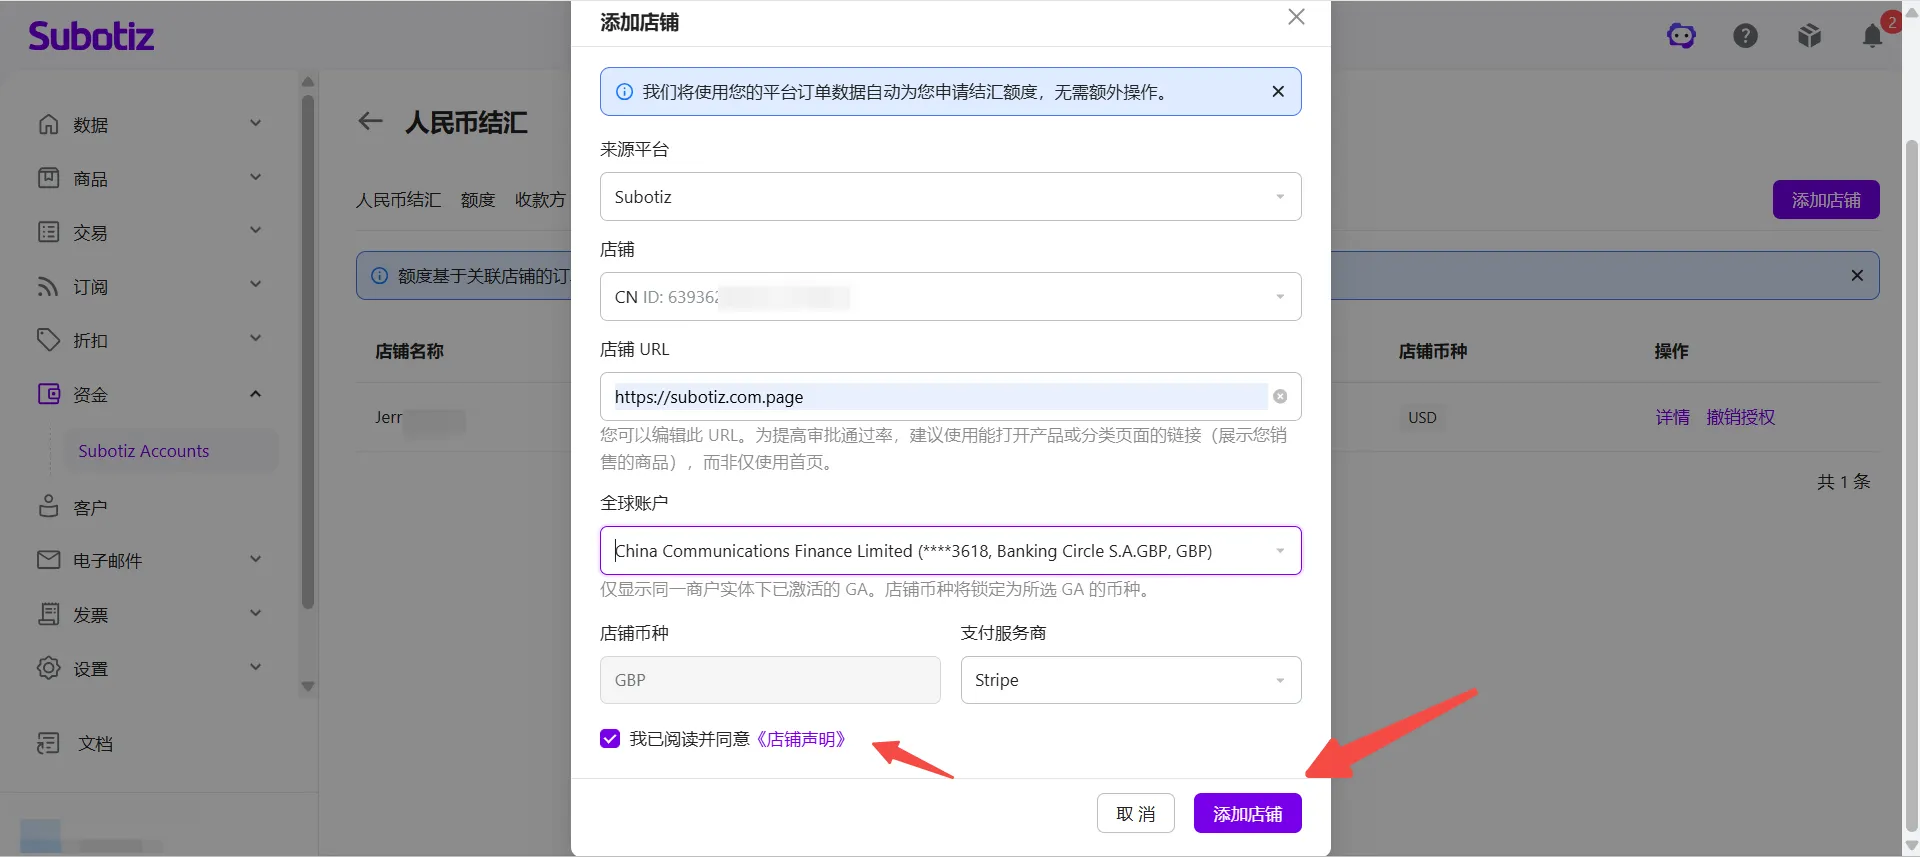Open notifications bell icon
This screenshot has width=1920, height=857.
click(x=1873, y=36)
